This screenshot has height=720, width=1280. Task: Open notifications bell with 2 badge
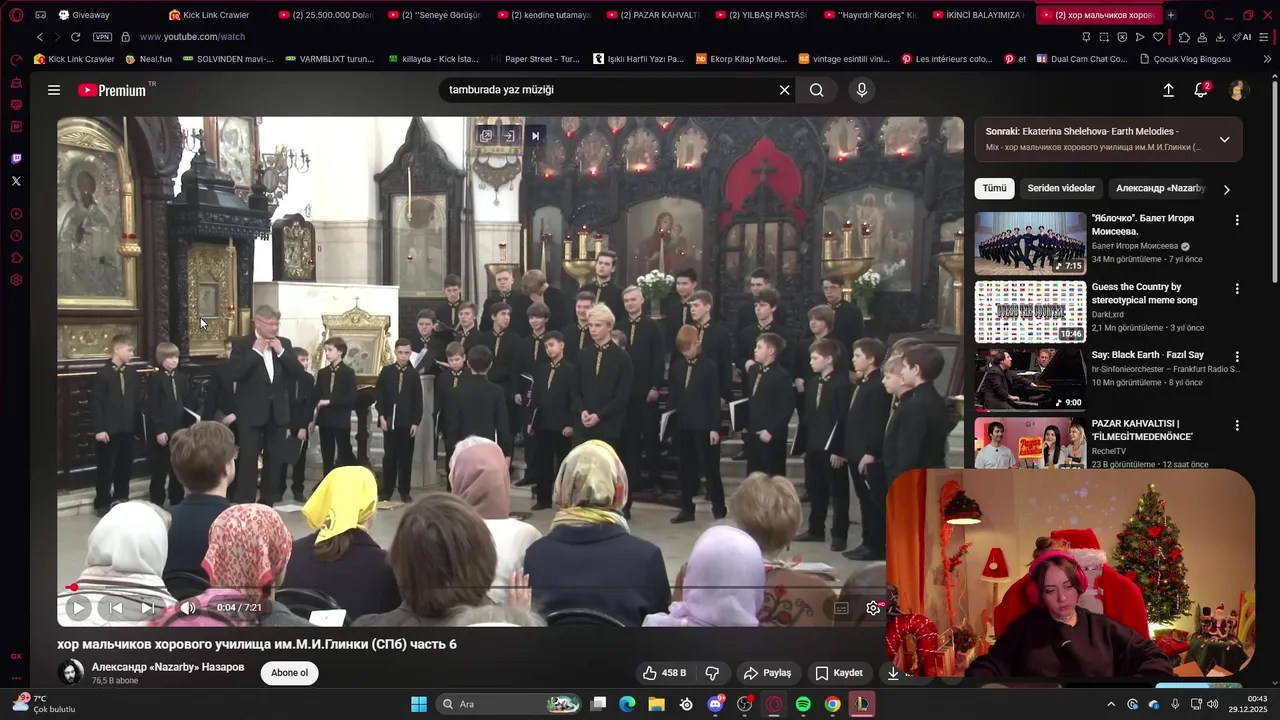click(1201, 90)
